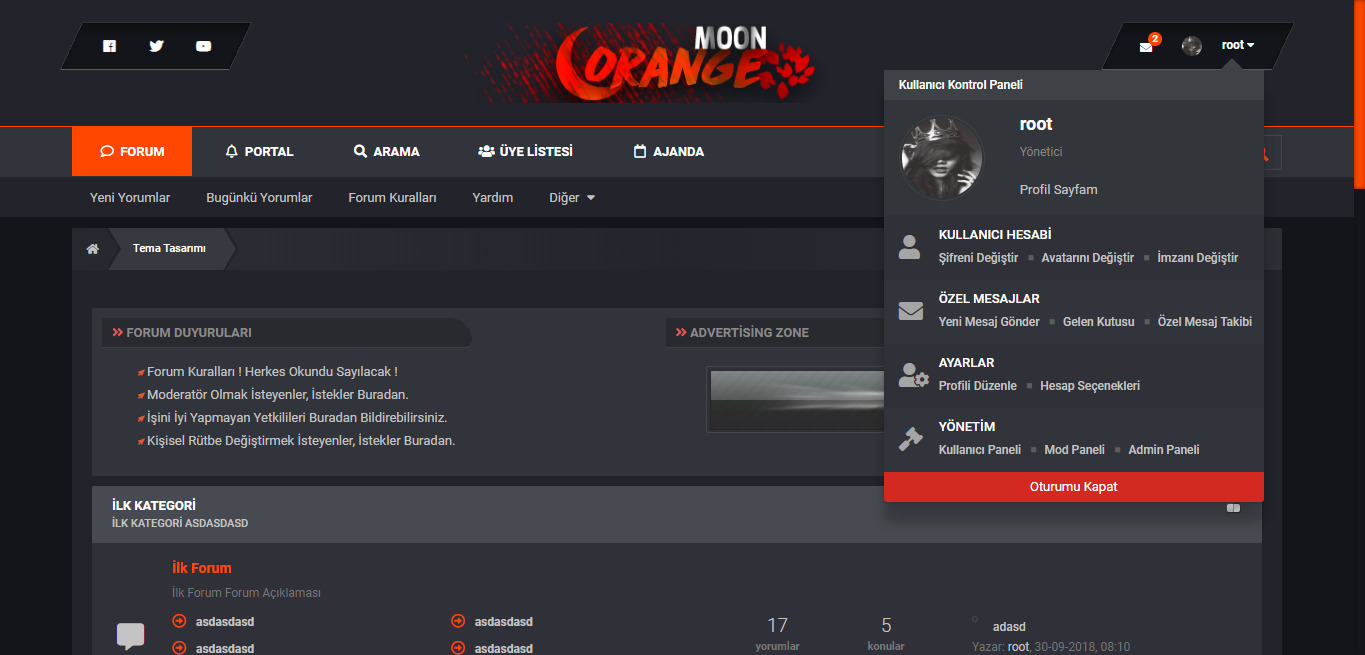Open the Portal navigation tab
1365x655 pixels.
[259, 152]
